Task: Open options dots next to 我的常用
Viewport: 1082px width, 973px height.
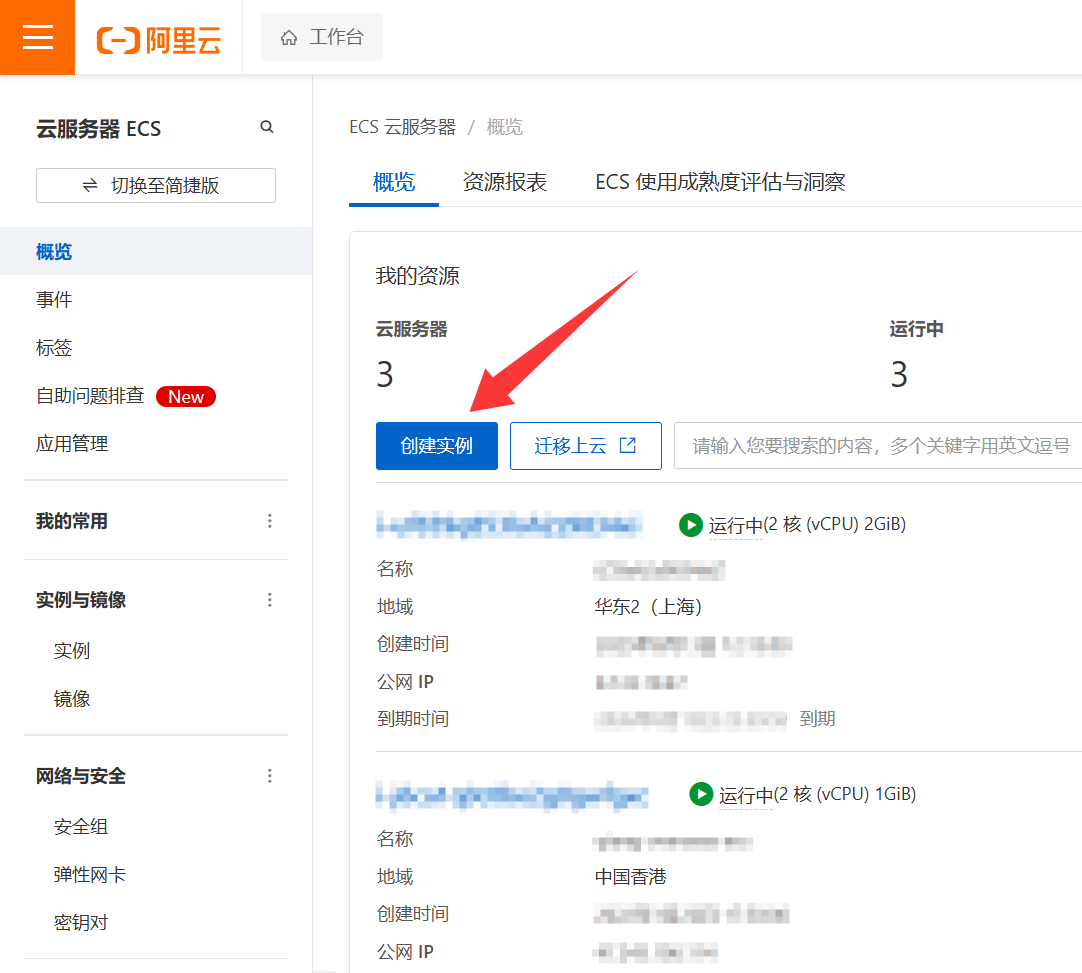Action: point(269,521)
